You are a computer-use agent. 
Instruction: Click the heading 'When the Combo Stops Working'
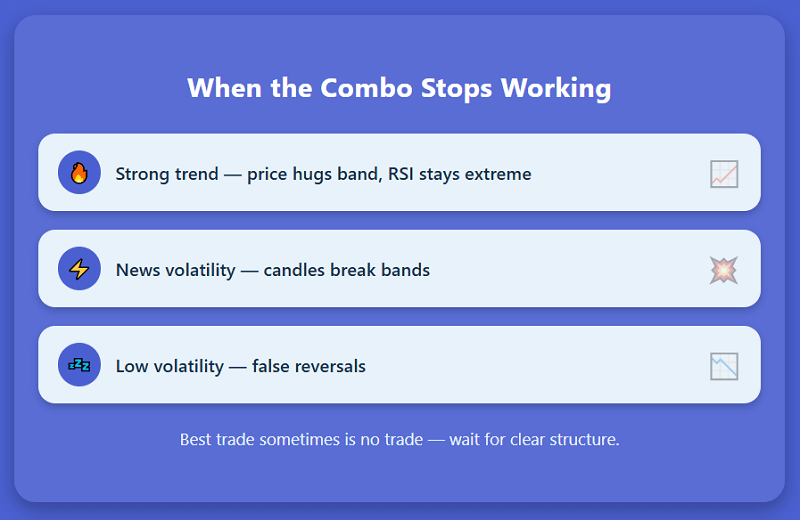pyautogui.click(x=399, y=88)
